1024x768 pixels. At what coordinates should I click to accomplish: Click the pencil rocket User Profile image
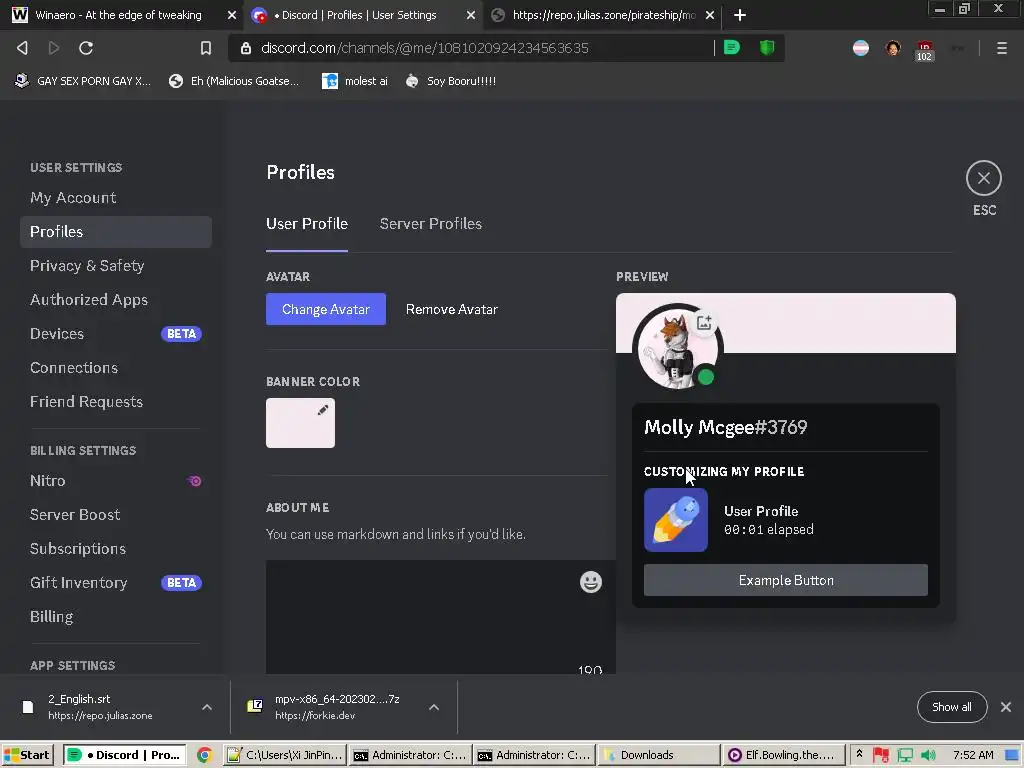[675, 520]
